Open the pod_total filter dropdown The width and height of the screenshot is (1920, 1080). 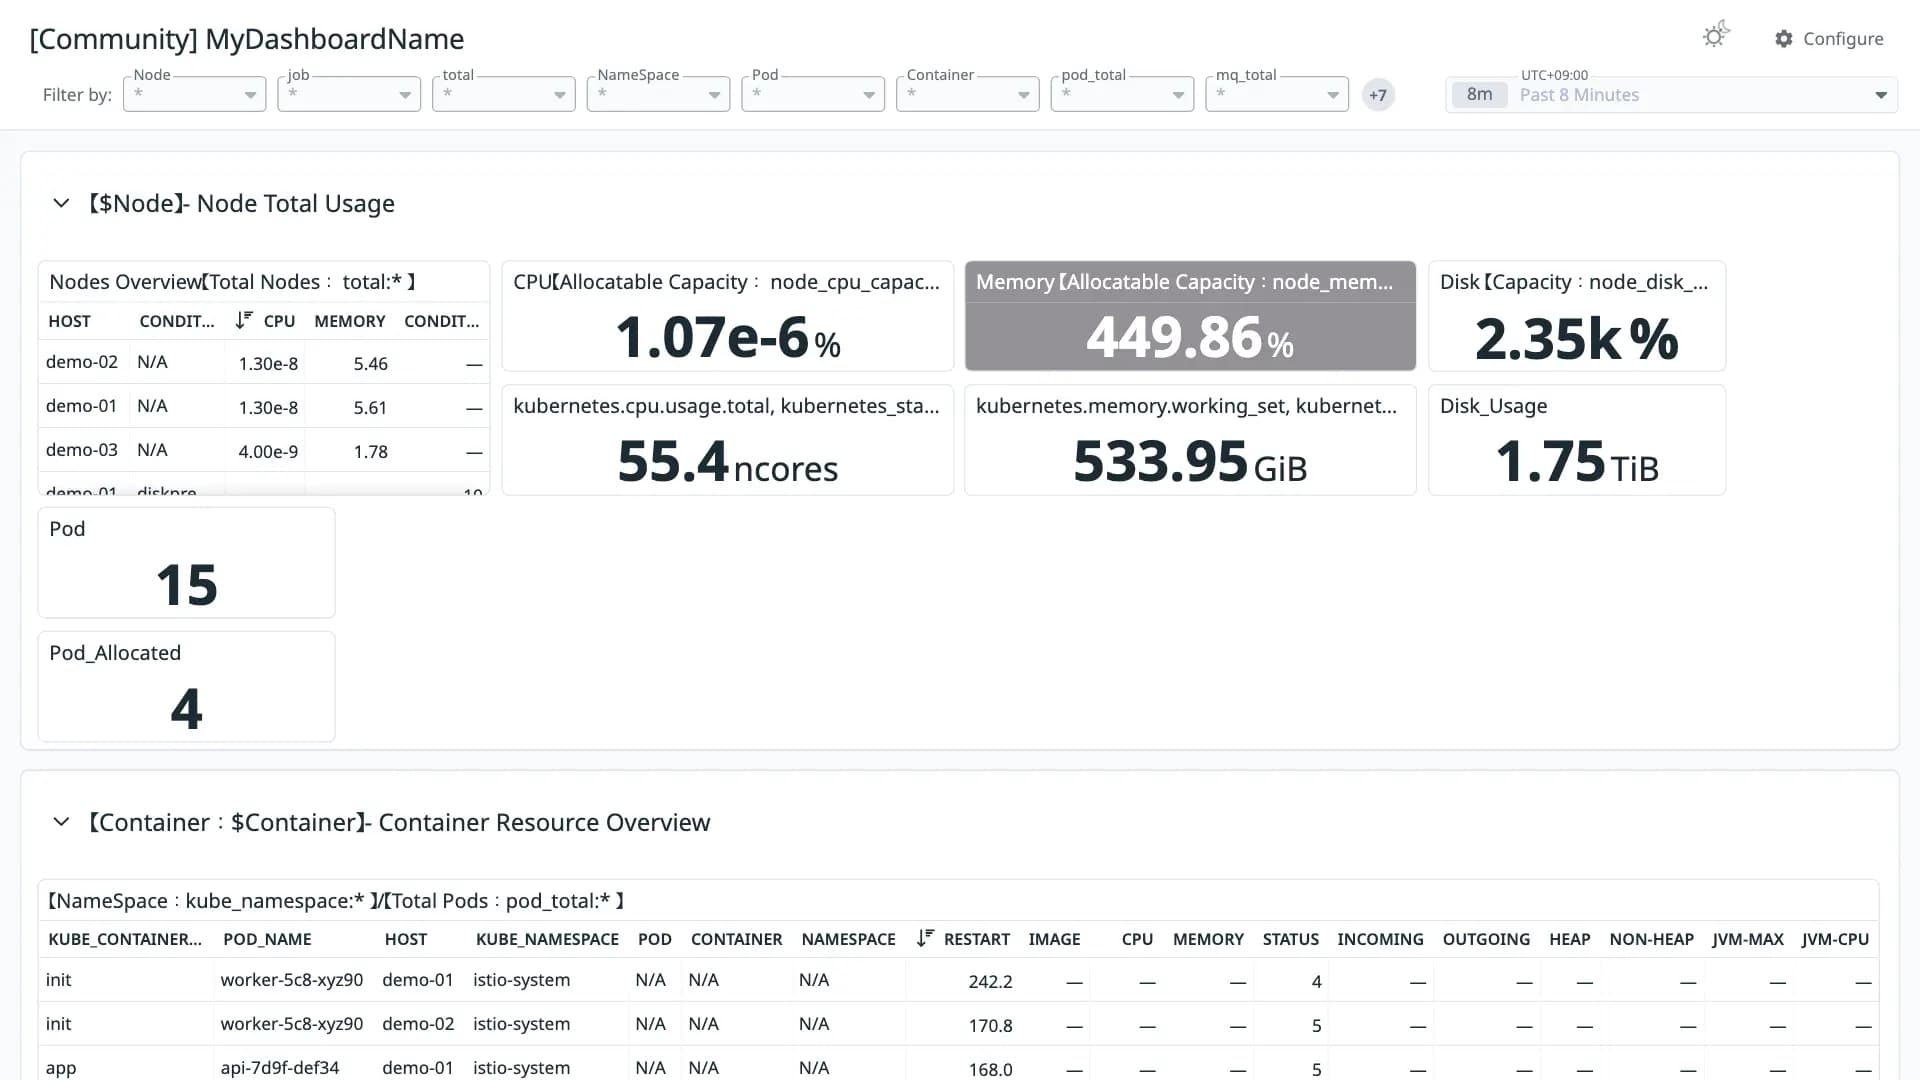(x=1122, y=94)
